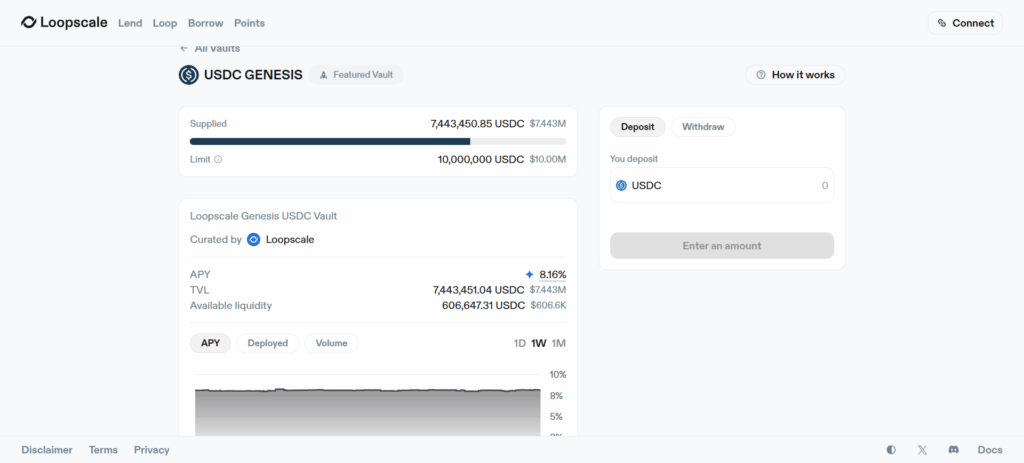Click the USDC deposit amount field
This screenshot has height=463, width=1024.
click(x=722, y=185)
